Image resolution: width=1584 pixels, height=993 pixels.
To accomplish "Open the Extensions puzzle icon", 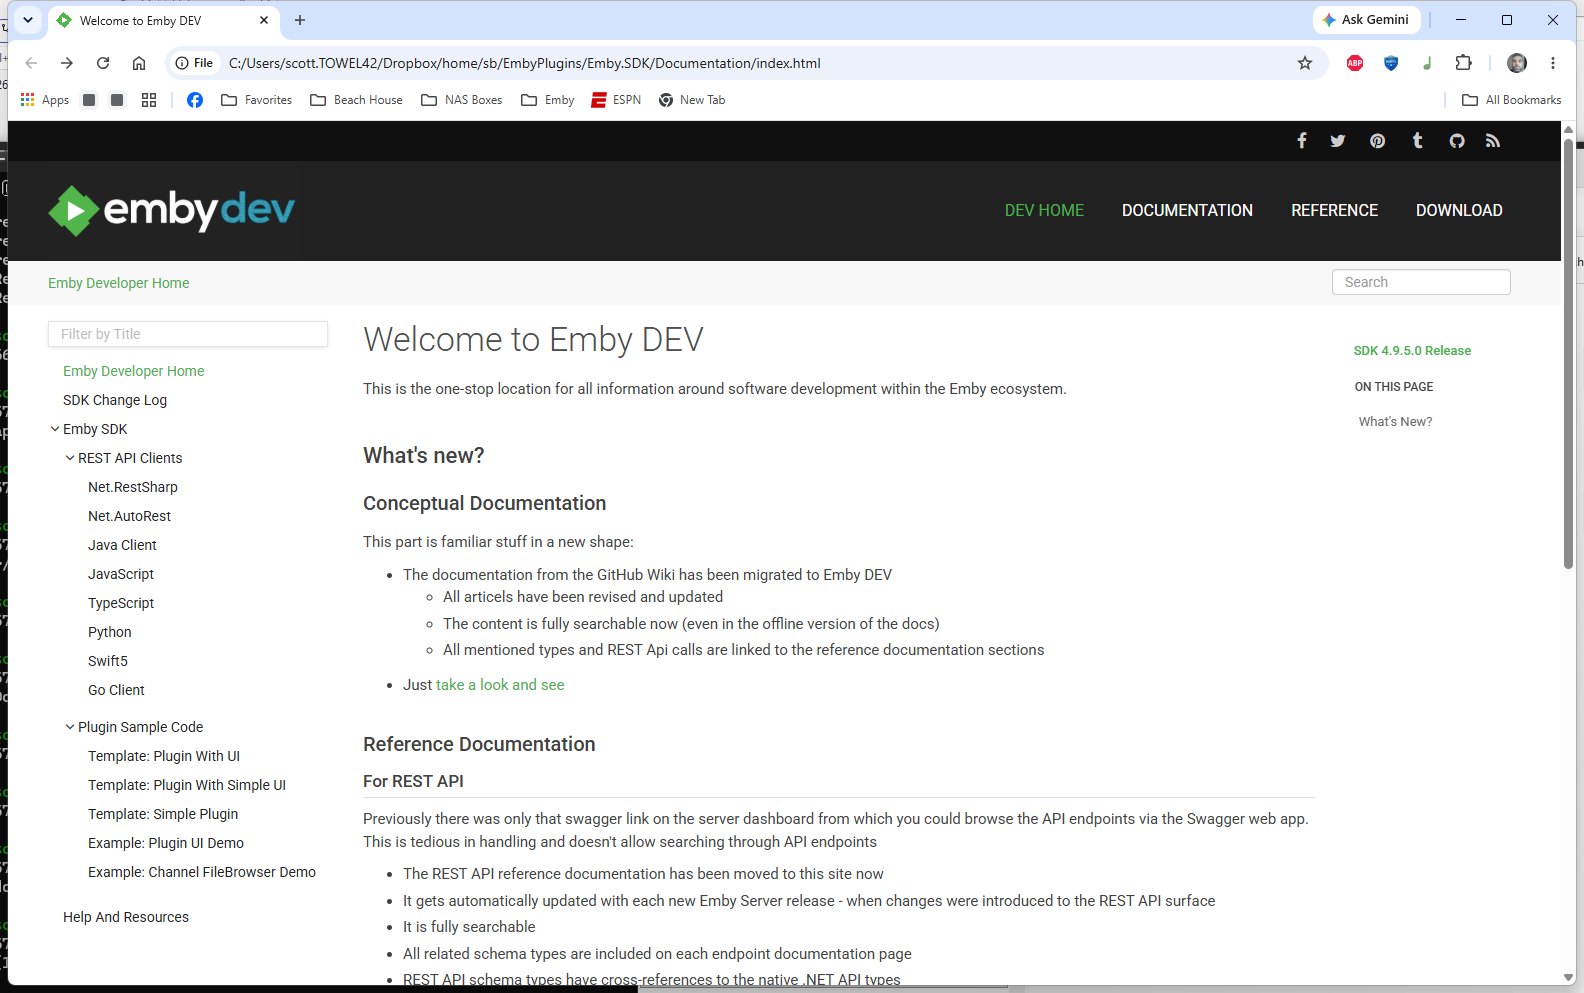I will [1464, 63].
